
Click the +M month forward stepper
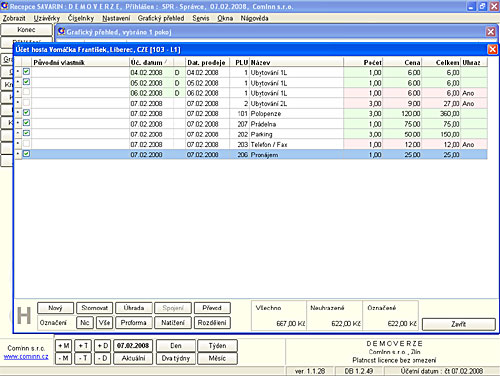tap(63, 346)
